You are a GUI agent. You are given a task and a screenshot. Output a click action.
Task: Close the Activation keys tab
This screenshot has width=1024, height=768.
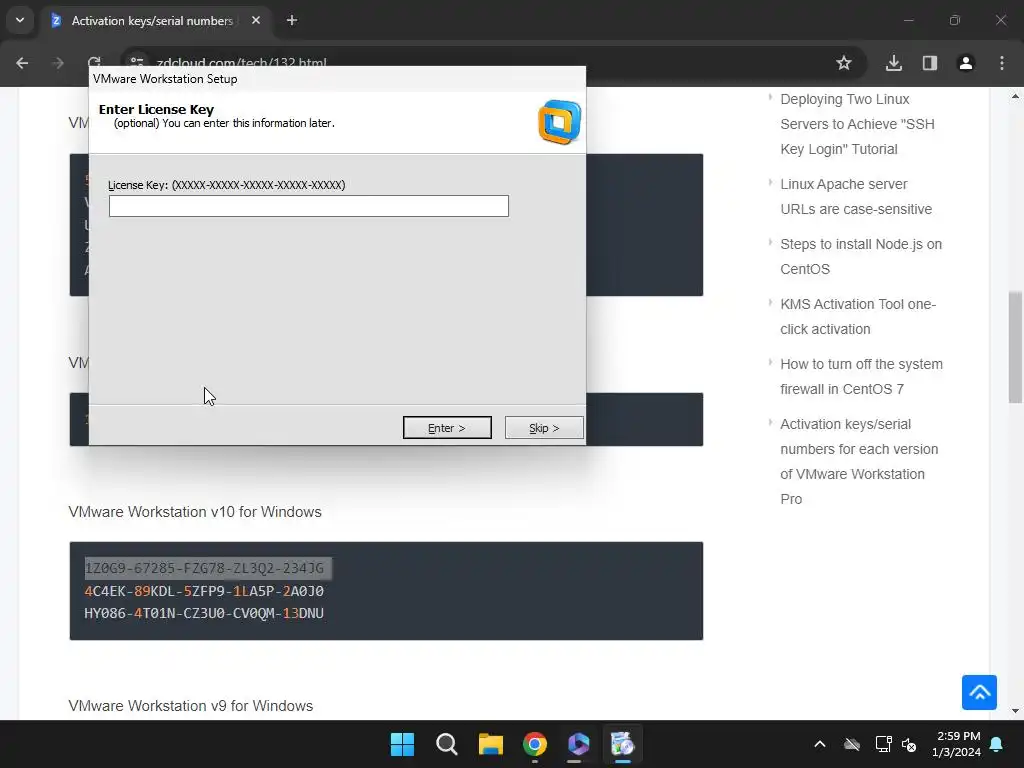tap(256, 20)
